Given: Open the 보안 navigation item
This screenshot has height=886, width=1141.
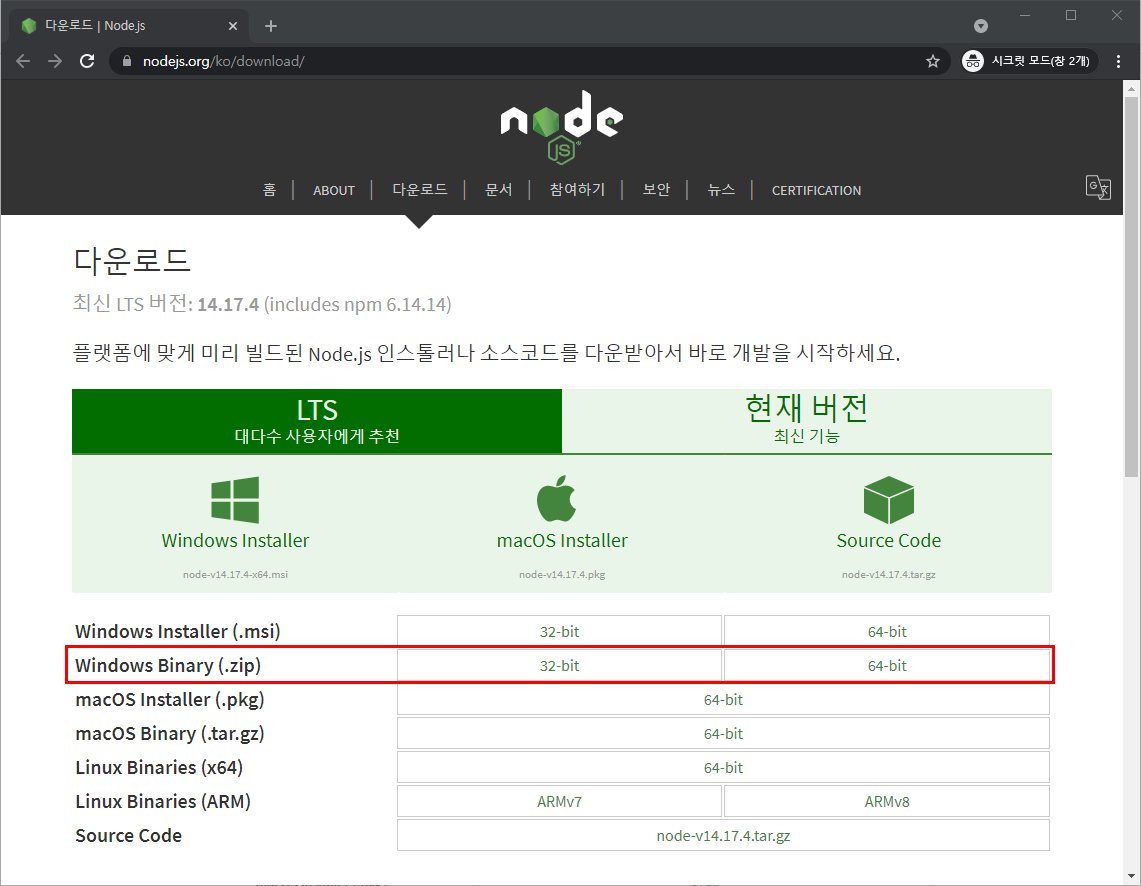Looking at the screenshot, I should (656, 190).
